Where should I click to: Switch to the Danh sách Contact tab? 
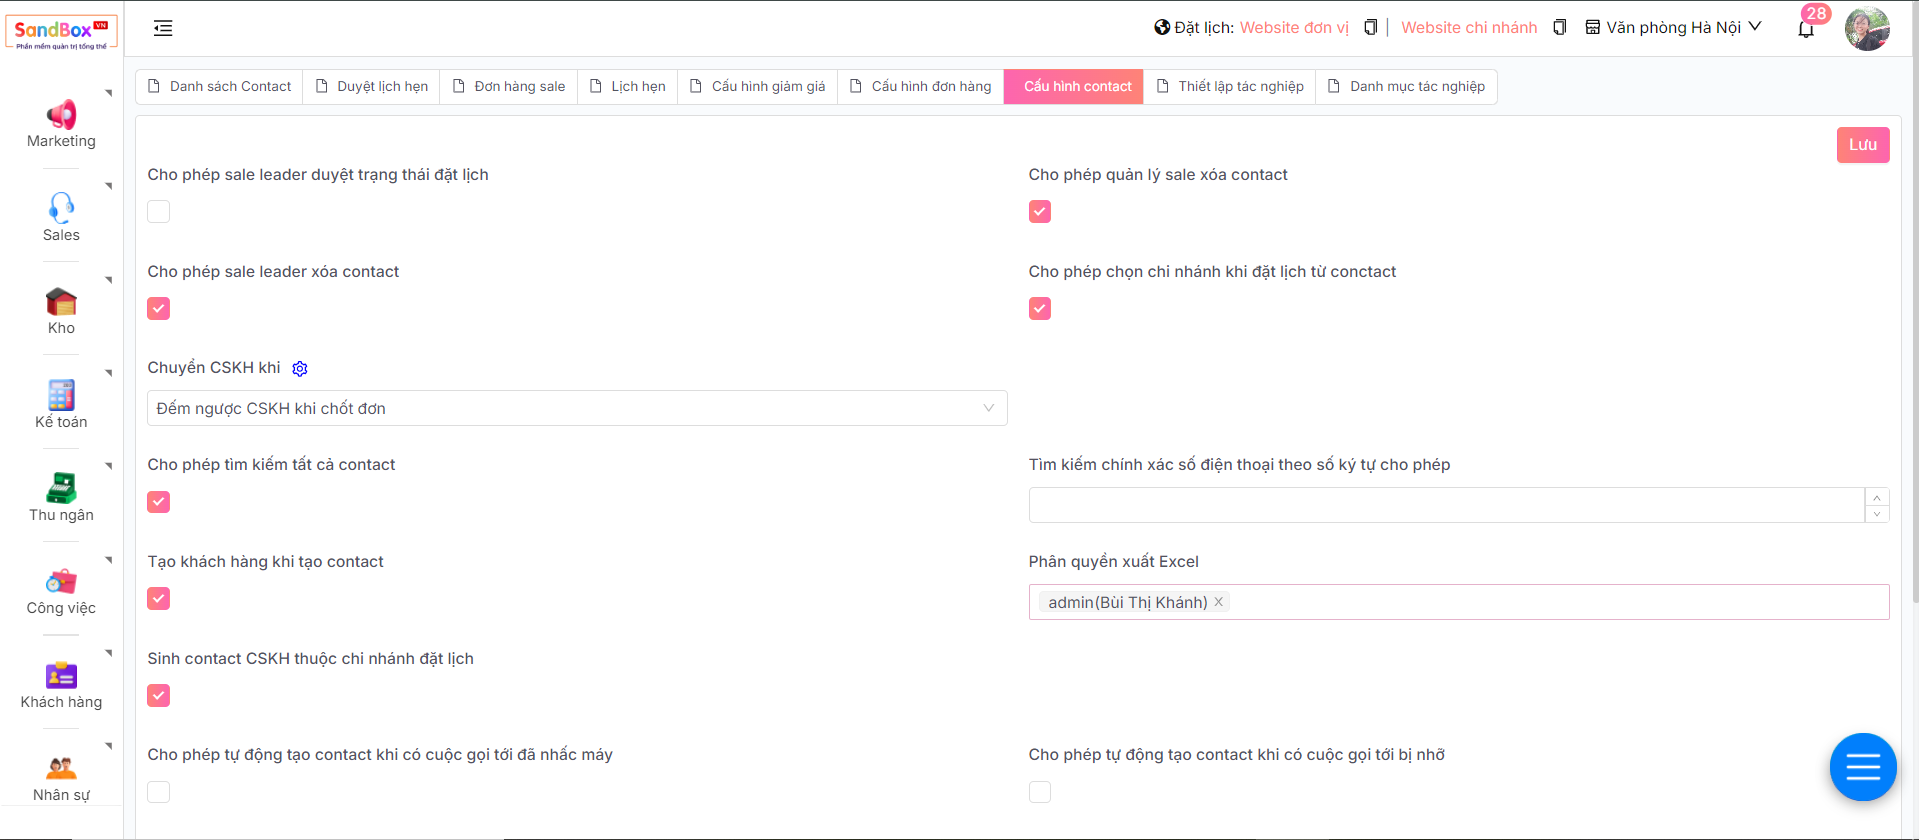220,87
